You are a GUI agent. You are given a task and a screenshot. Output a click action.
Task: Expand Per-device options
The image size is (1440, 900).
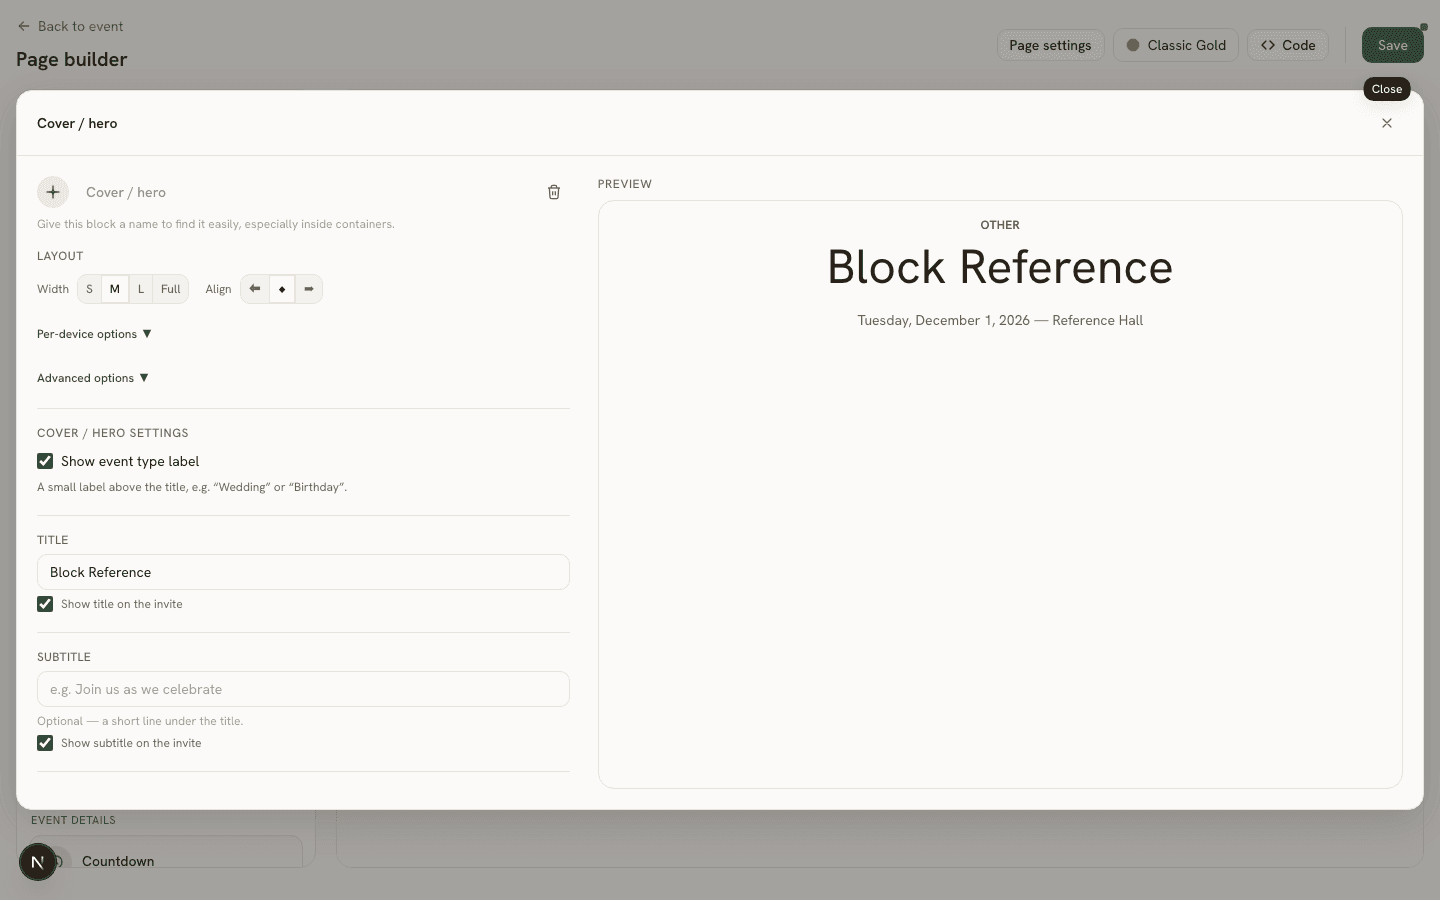pos(94,334)
